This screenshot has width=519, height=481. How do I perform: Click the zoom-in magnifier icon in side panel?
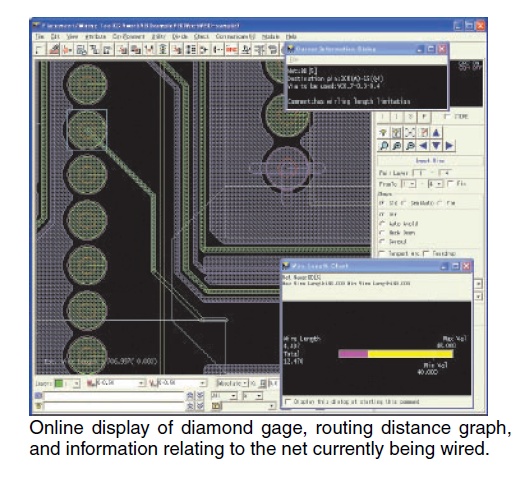[384, 146]
